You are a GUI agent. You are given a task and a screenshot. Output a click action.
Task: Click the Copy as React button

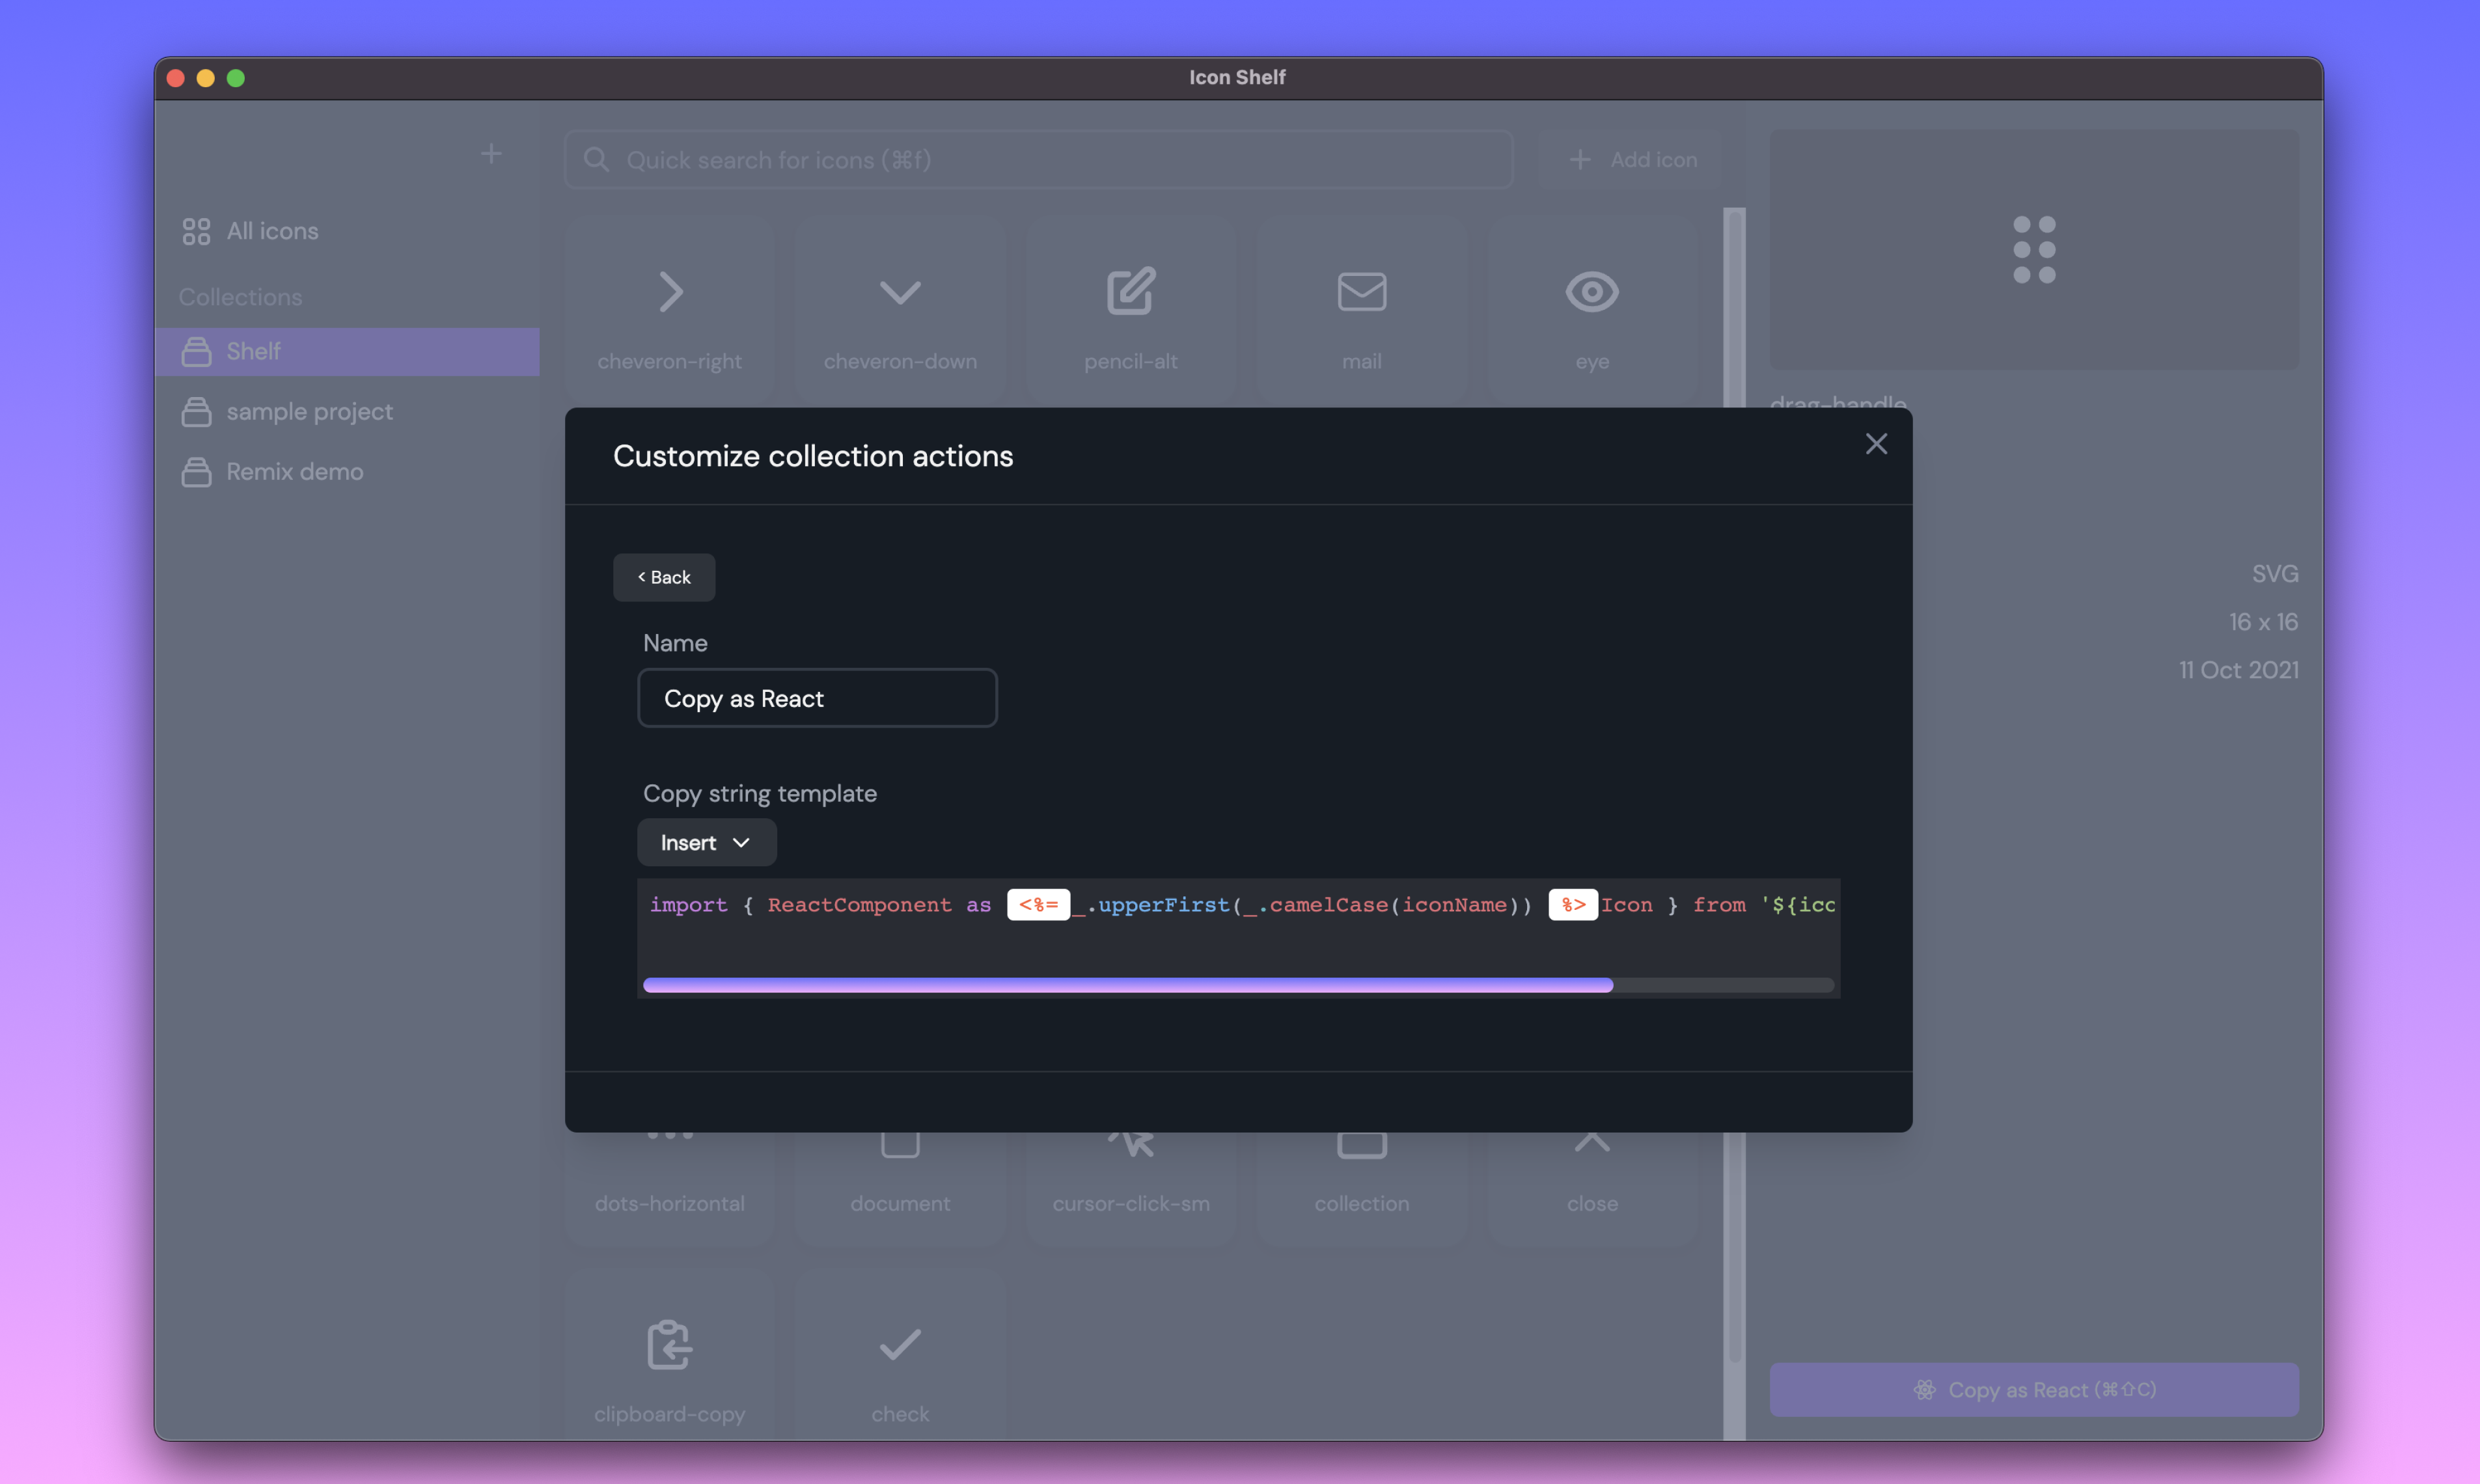2034,1390
